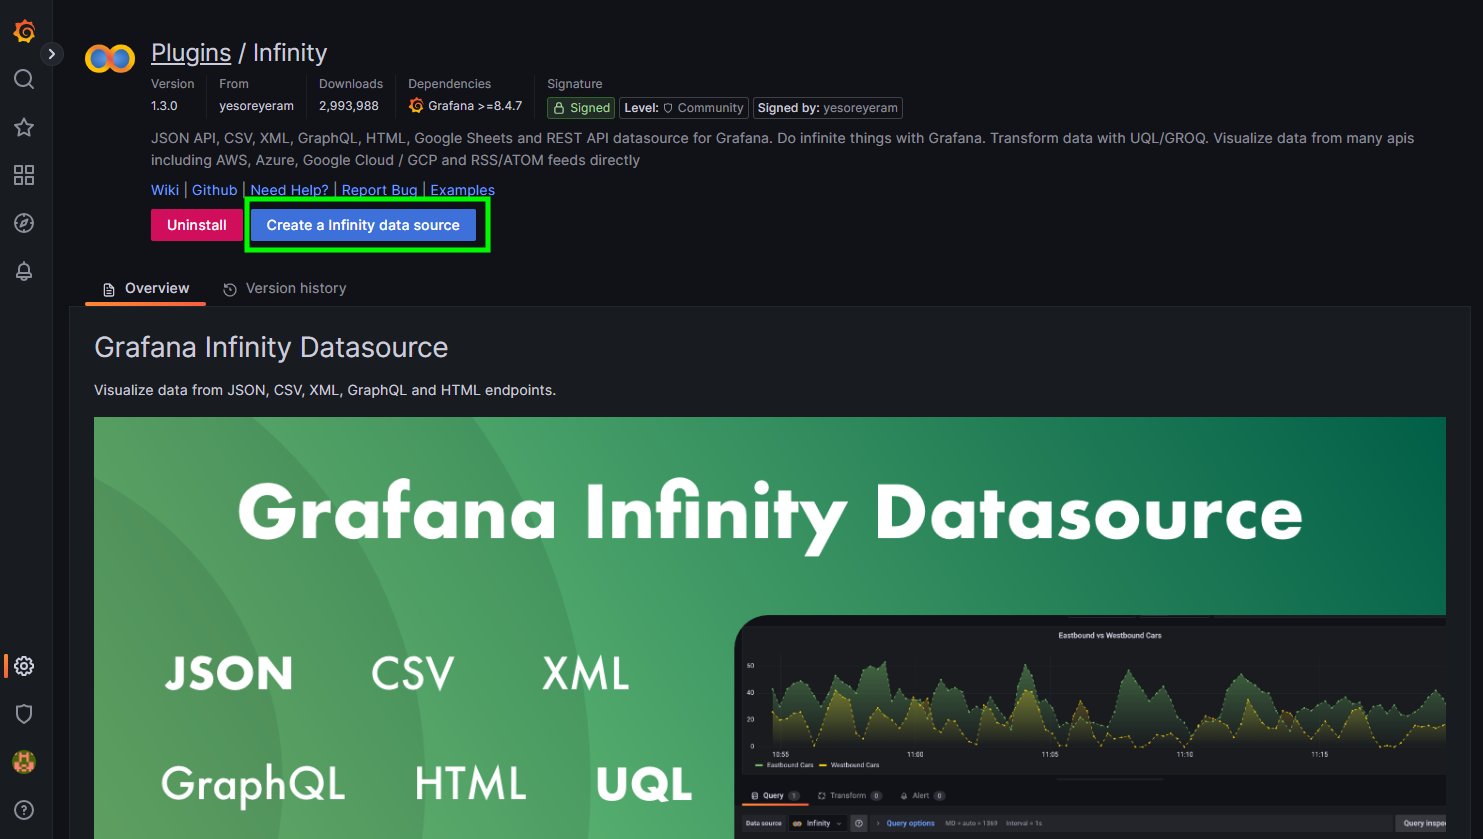
Task: Open the Wiki link
Action: coord(165,190)
